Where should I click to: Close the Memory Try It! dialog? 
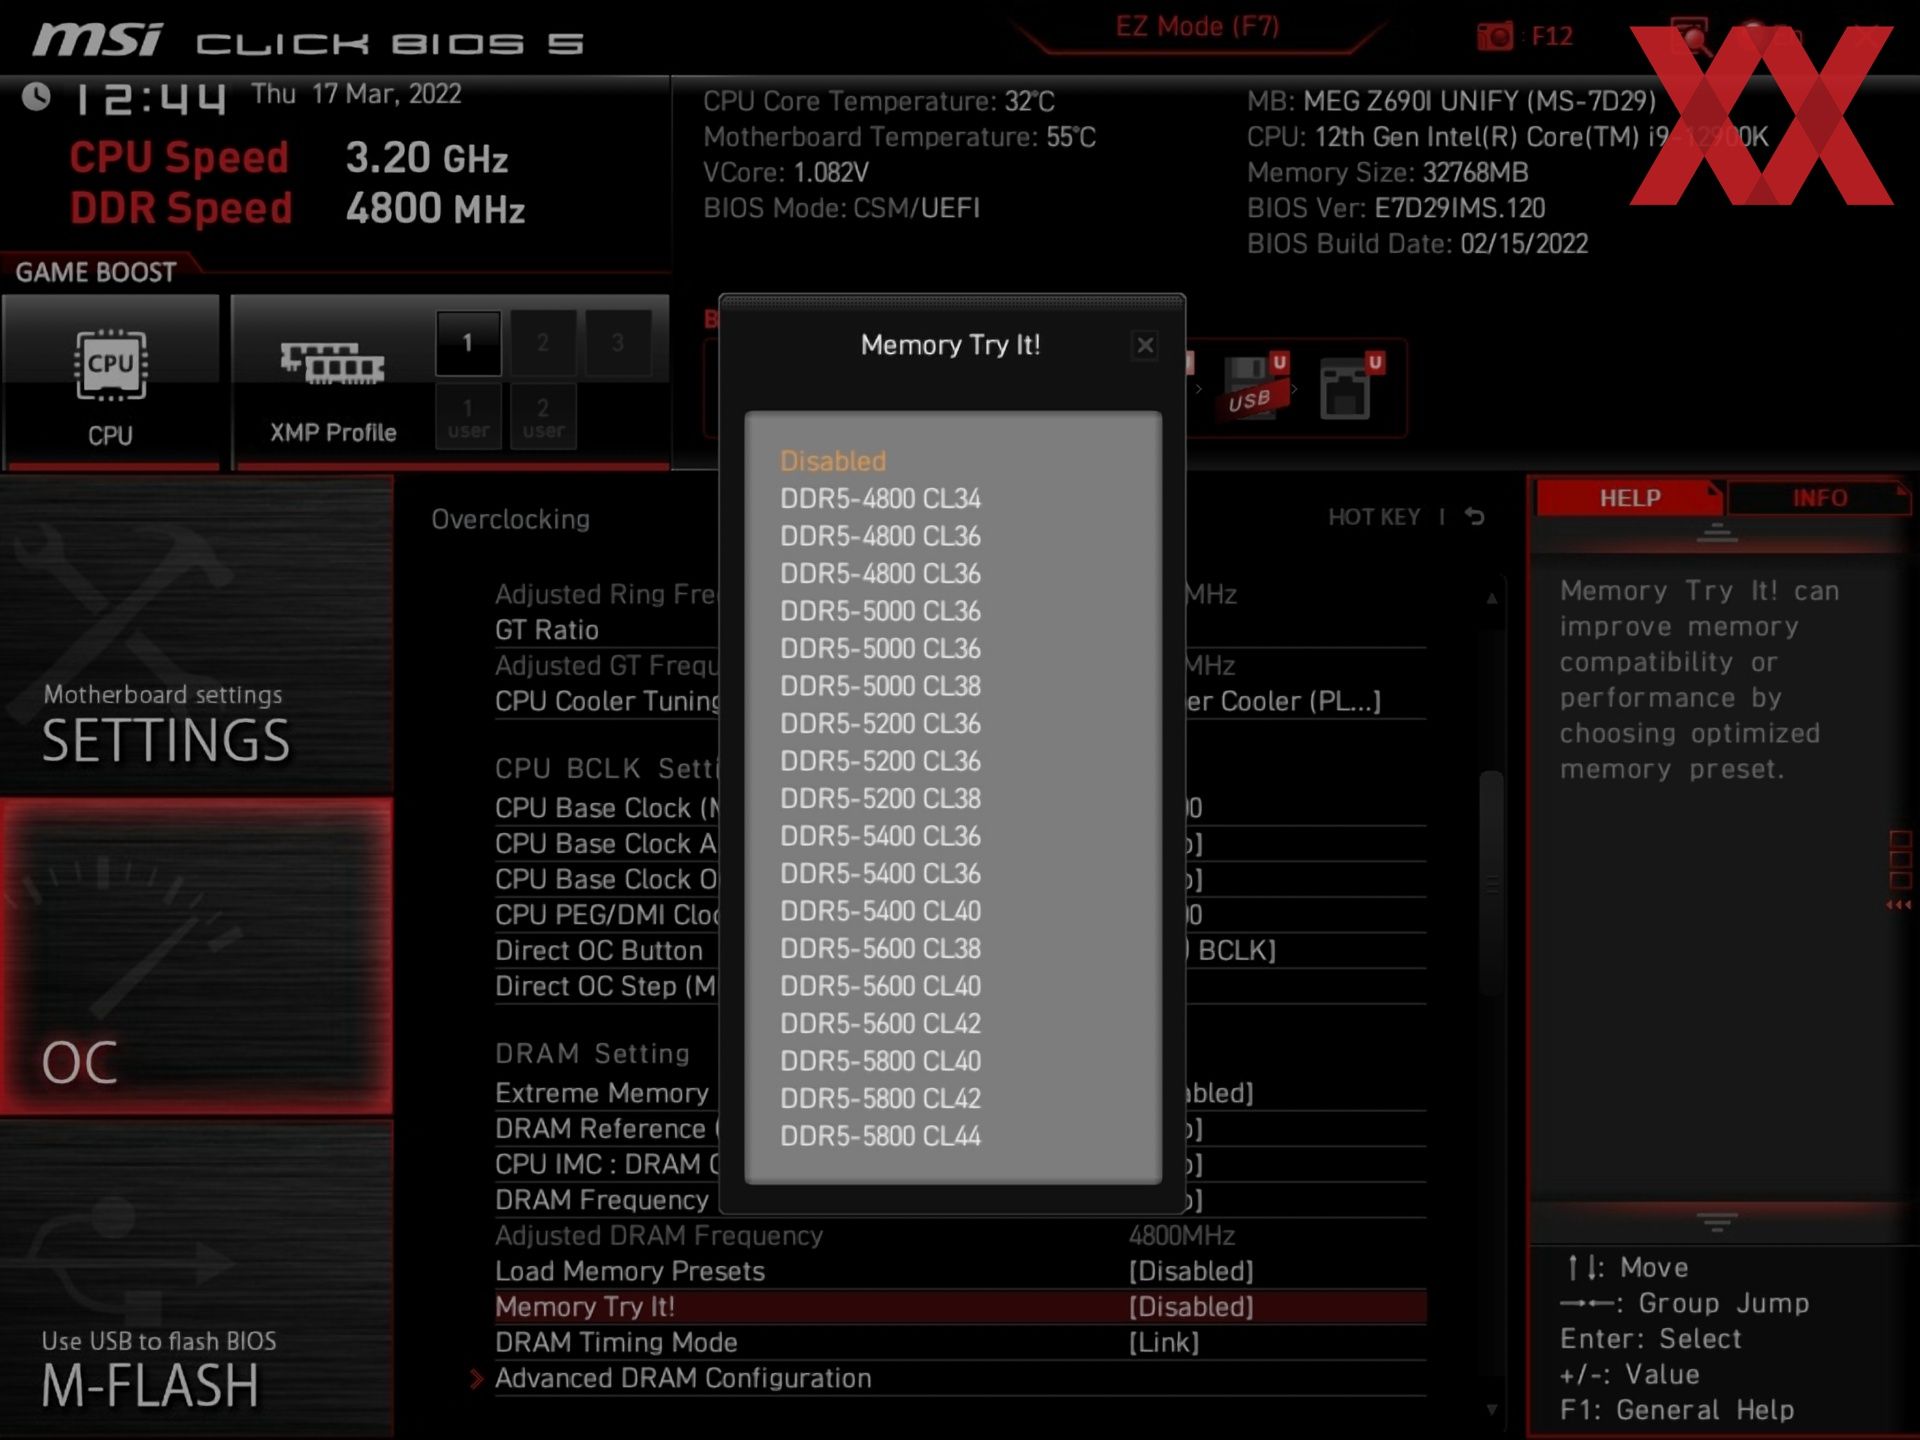[x=1145, y=345]
